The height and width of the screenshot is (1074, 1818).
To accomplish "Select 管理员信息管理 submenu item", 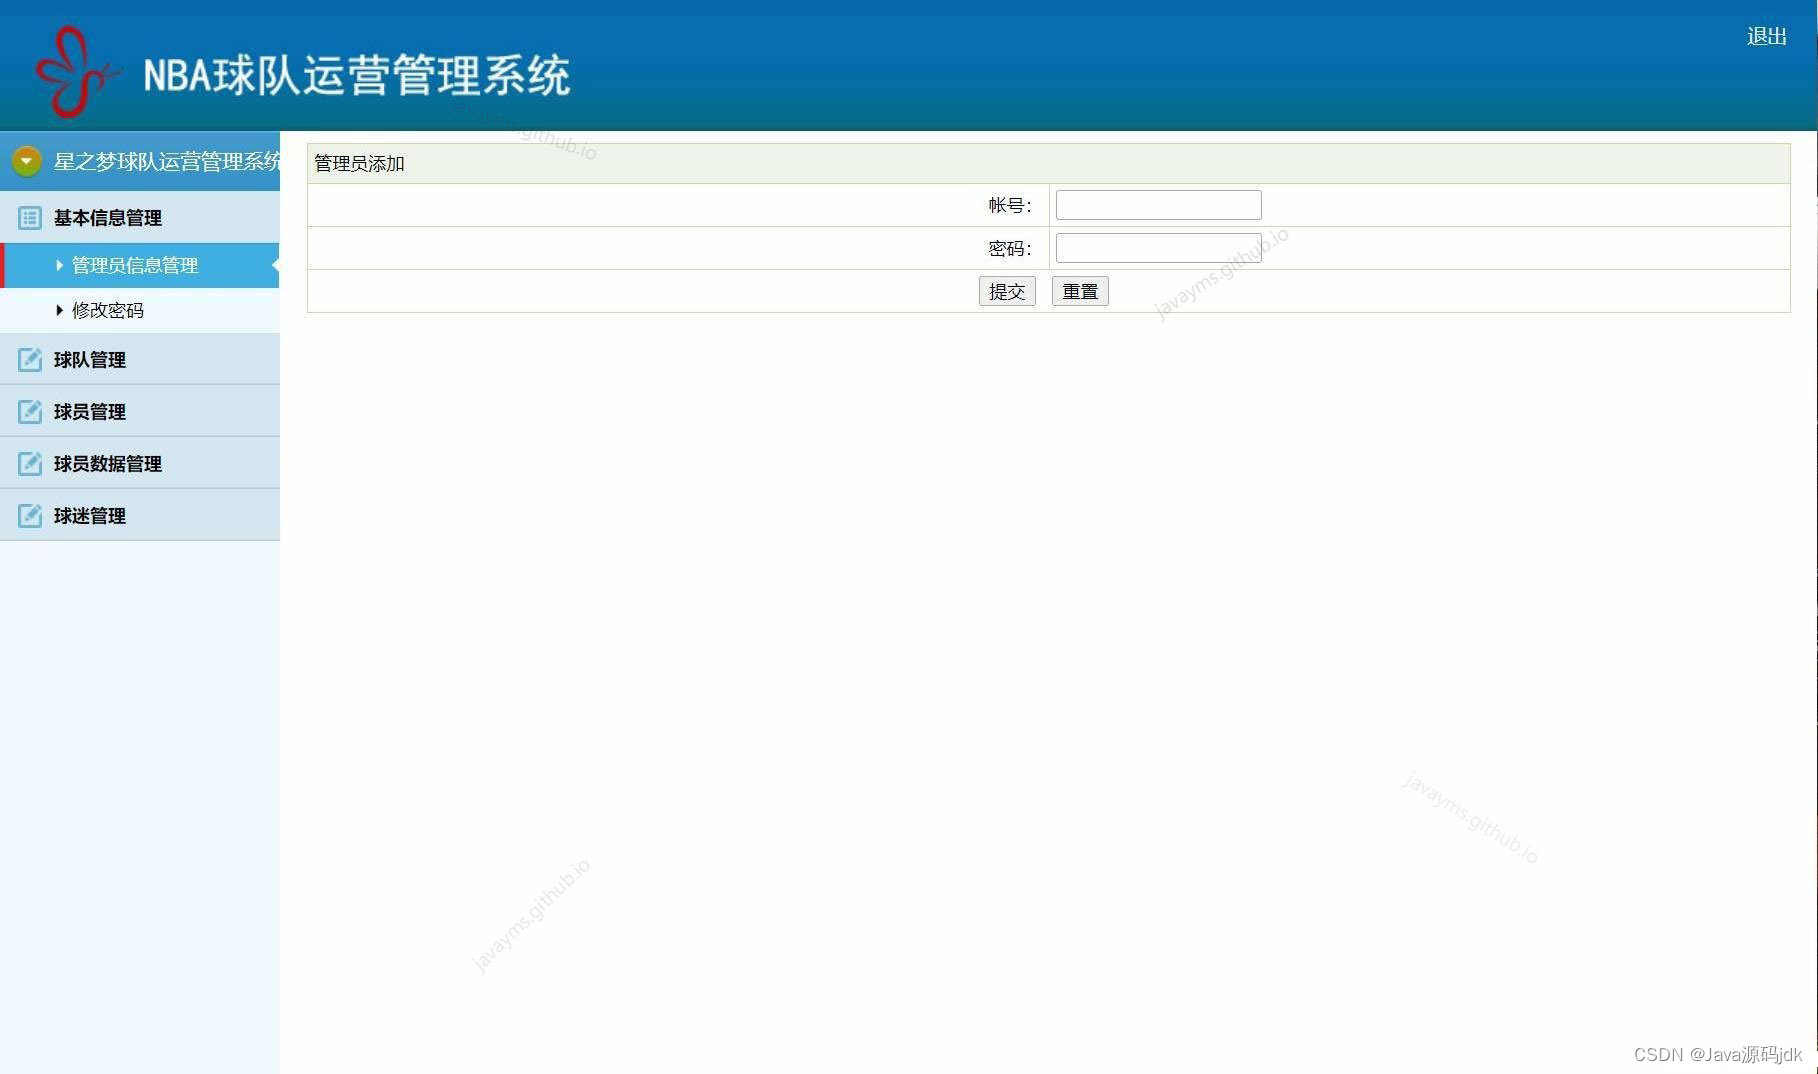I will click(x=140, y=266).
